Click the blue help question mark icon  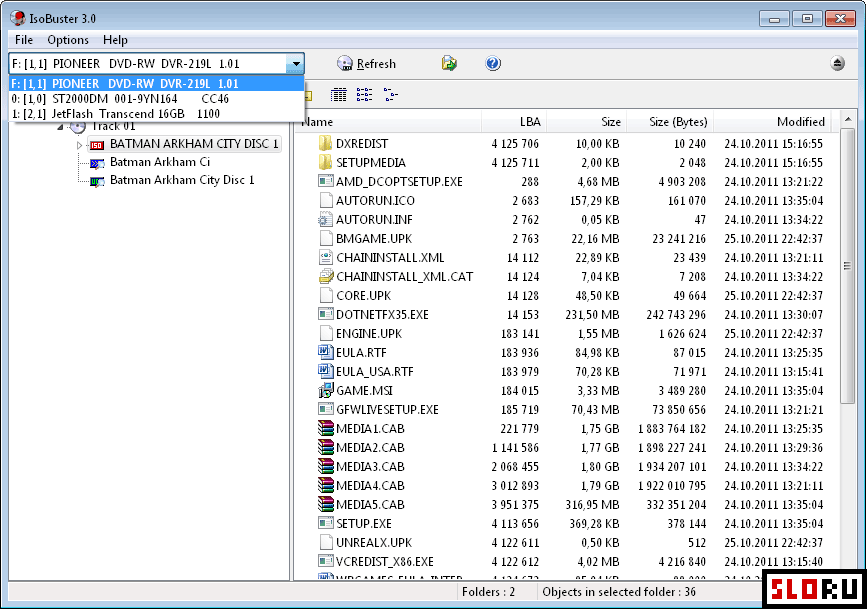pos(493,64)
